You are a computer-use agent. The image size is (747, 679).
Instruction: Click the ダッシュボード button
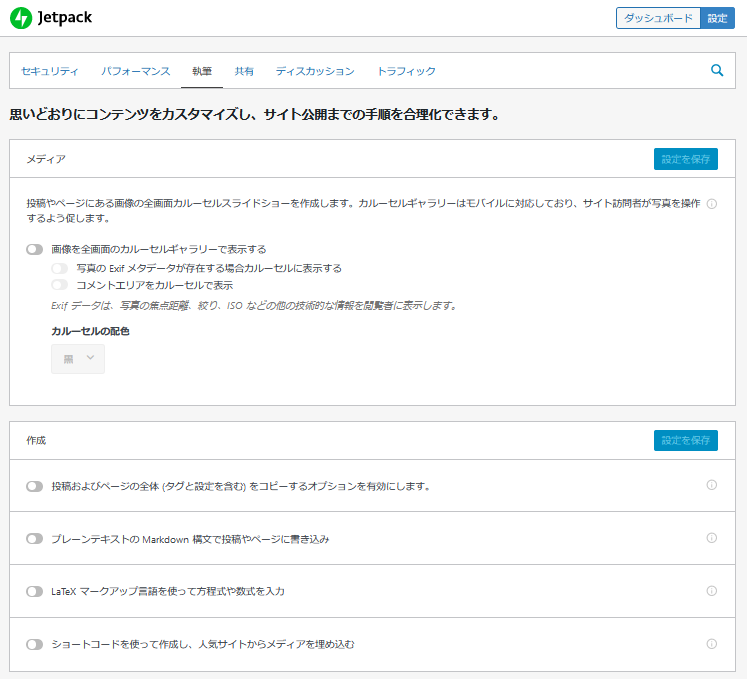click(658, 18)
